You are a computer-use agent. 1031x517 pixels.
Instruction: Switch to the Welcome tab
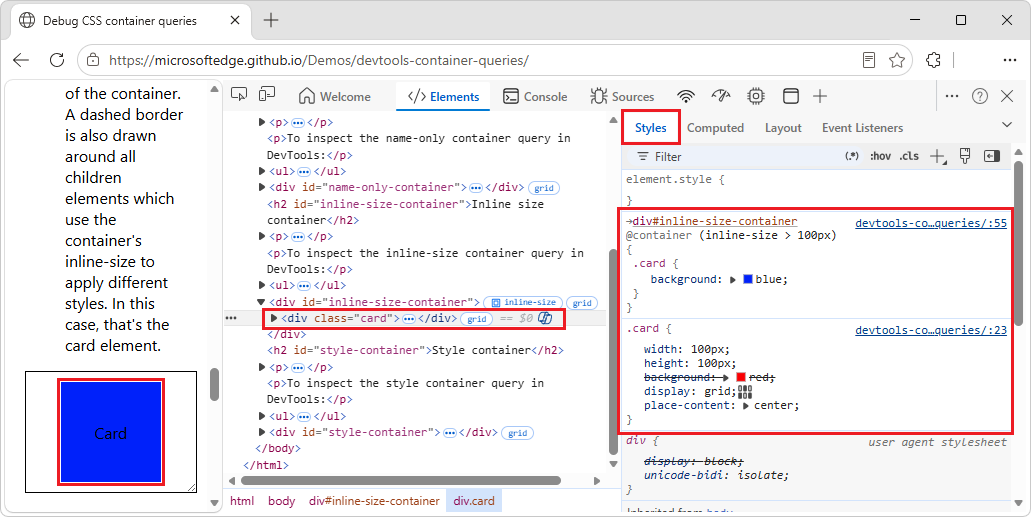(x=335, y=97)
